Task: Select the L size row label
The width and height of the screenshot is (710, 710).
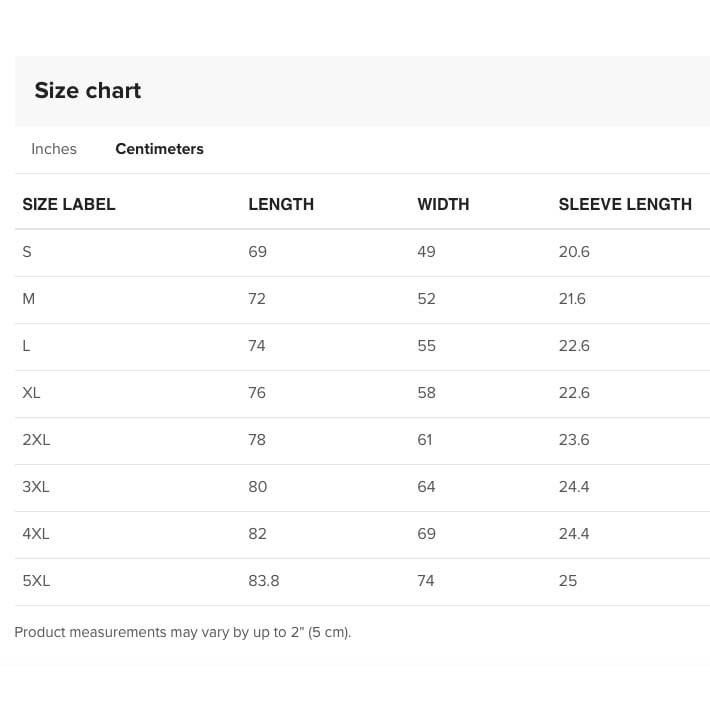Action: tap(26, 346)
